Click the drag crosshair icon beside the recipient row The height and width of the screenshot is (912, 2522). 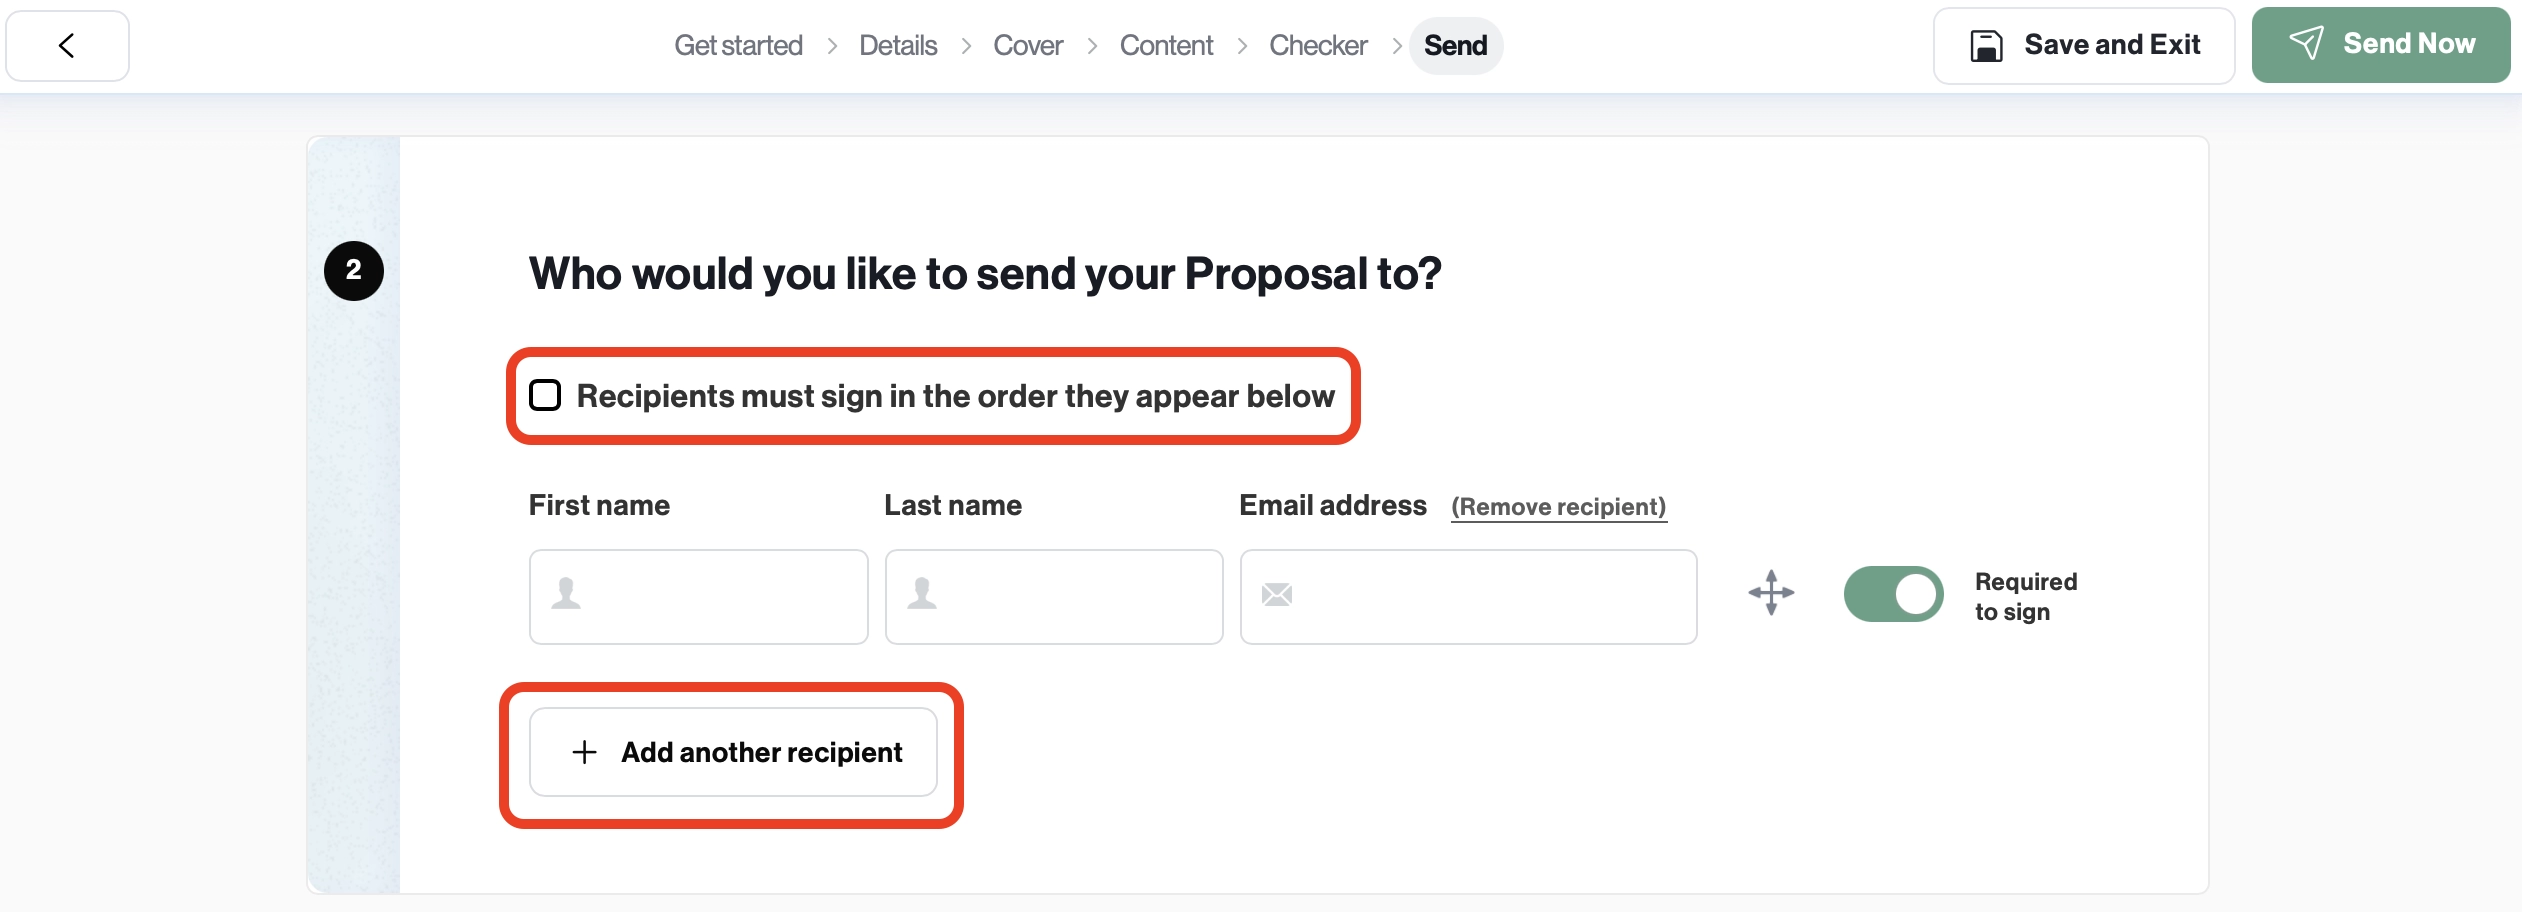tap(1770, 593)
